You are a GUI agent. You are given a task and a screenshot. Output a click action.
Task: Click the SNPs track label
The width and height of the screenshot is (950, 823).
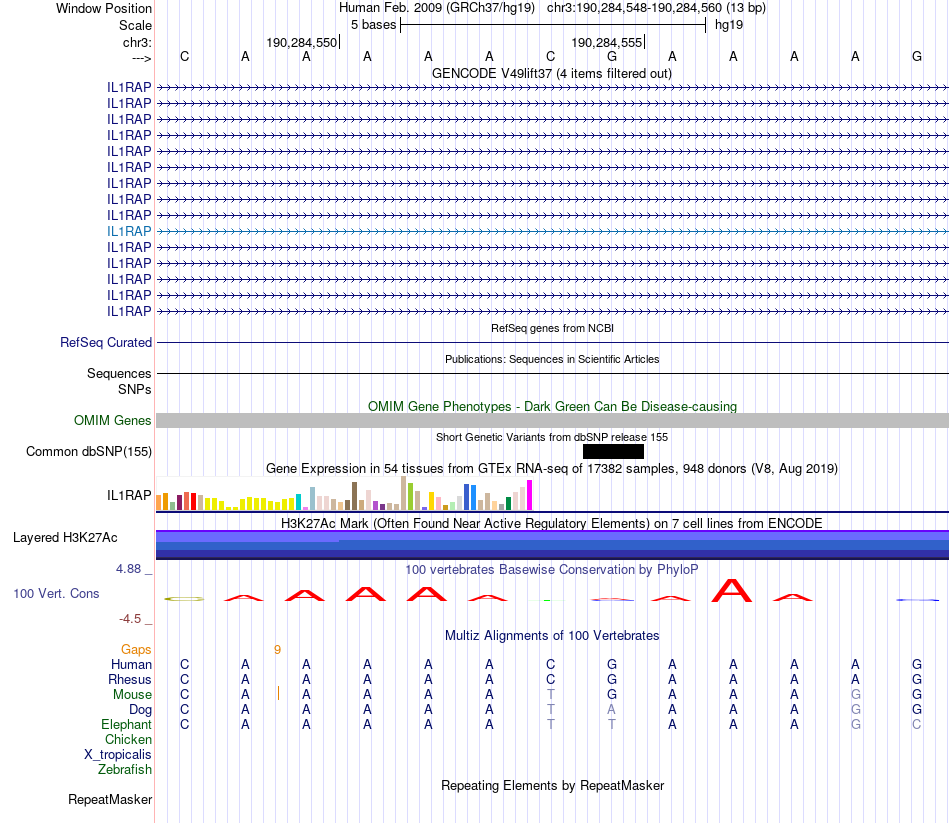pos(135,389)
